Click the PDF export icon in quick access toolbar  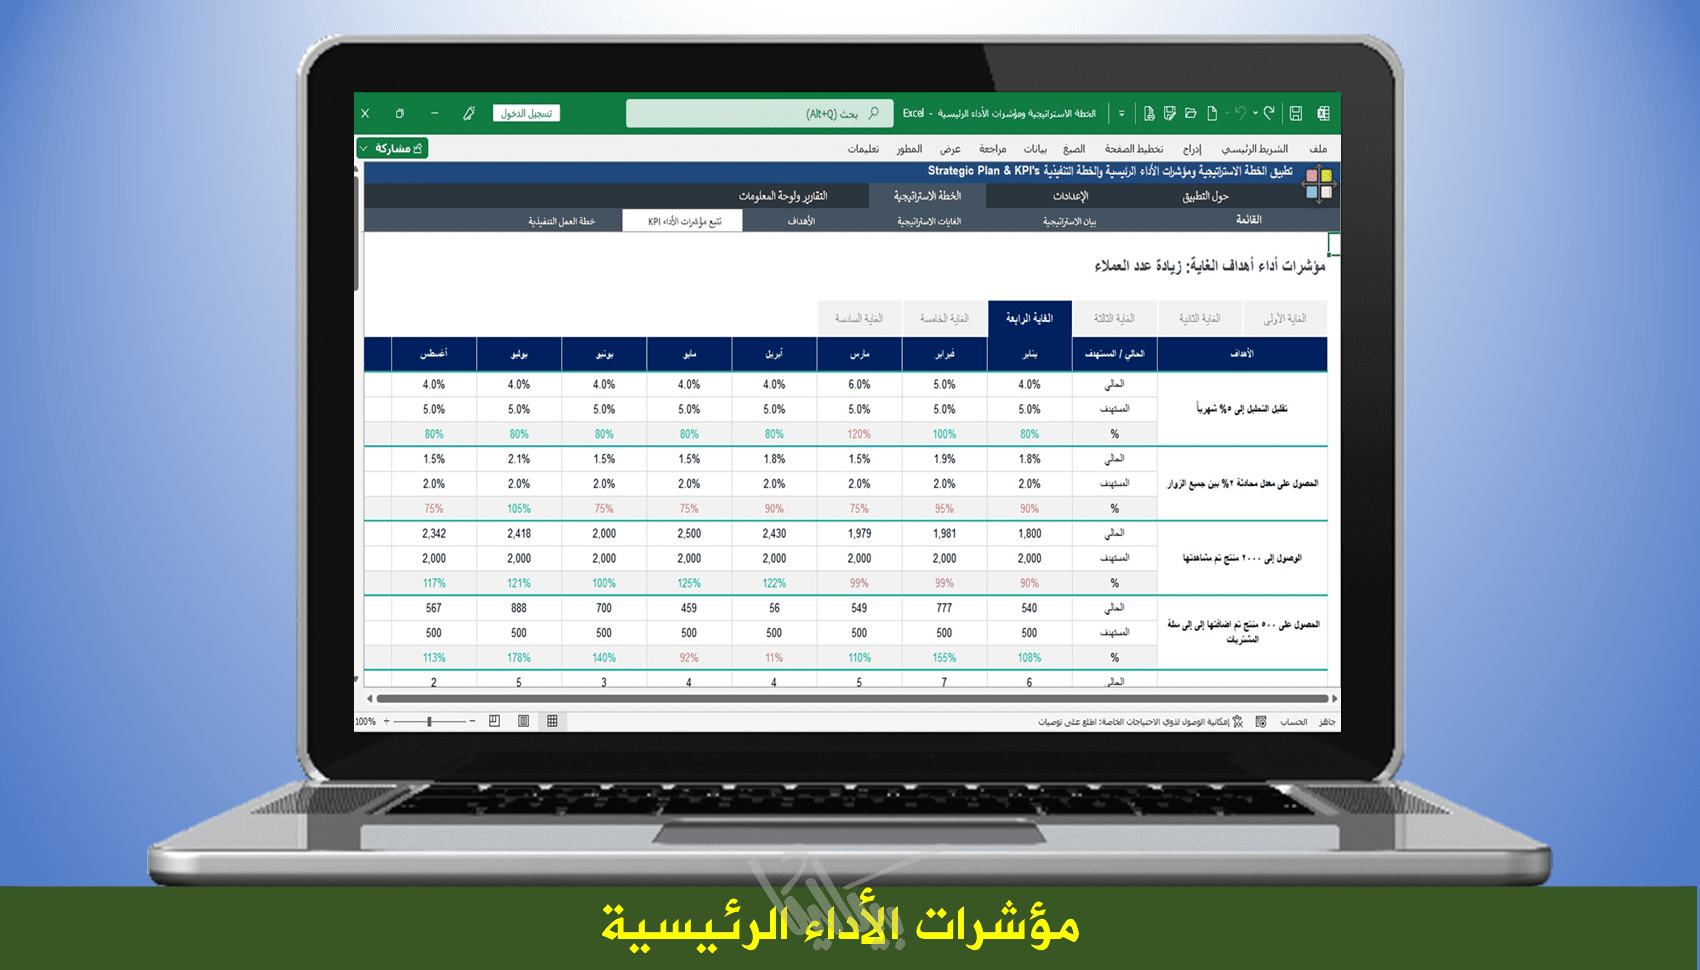pos(1149,113)
